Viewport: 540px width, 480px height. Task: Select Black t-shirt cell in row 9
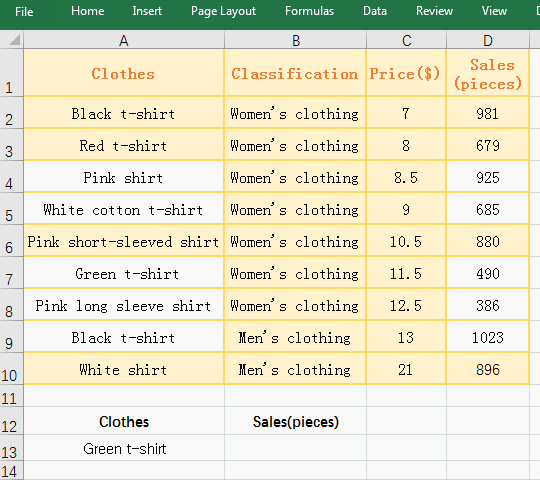[x=124, y=337]
